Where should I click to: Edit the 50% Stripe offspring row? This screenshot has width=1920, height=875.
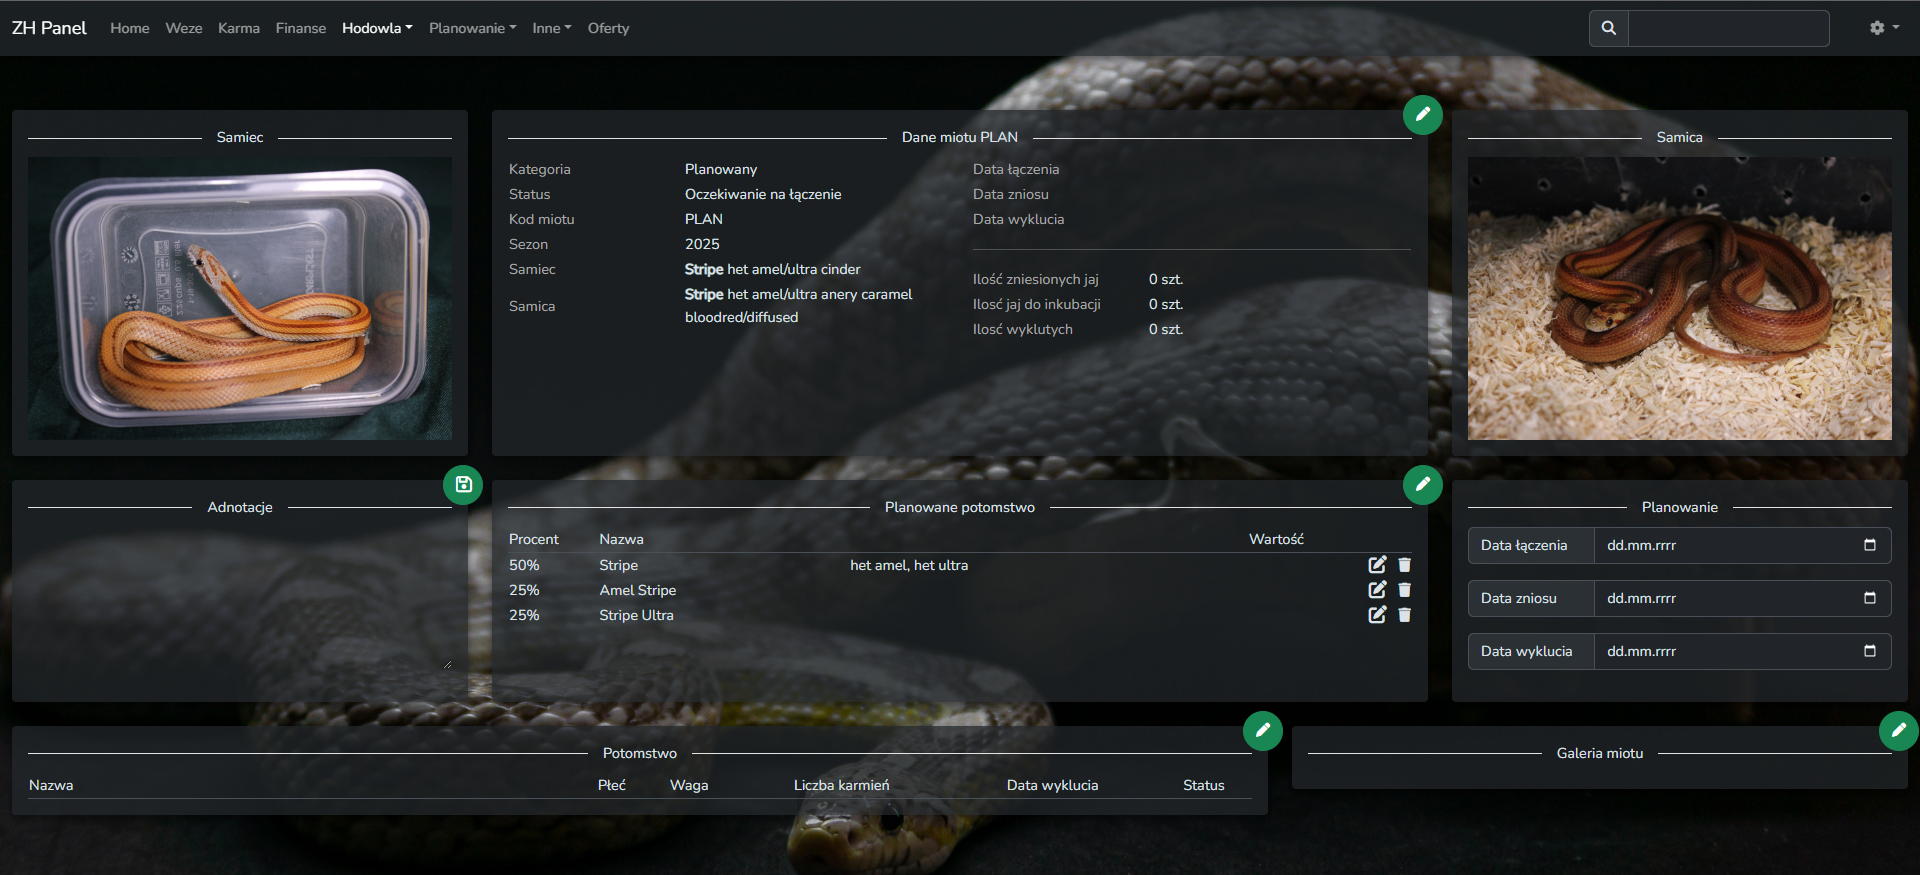[x=1377, y=565]
